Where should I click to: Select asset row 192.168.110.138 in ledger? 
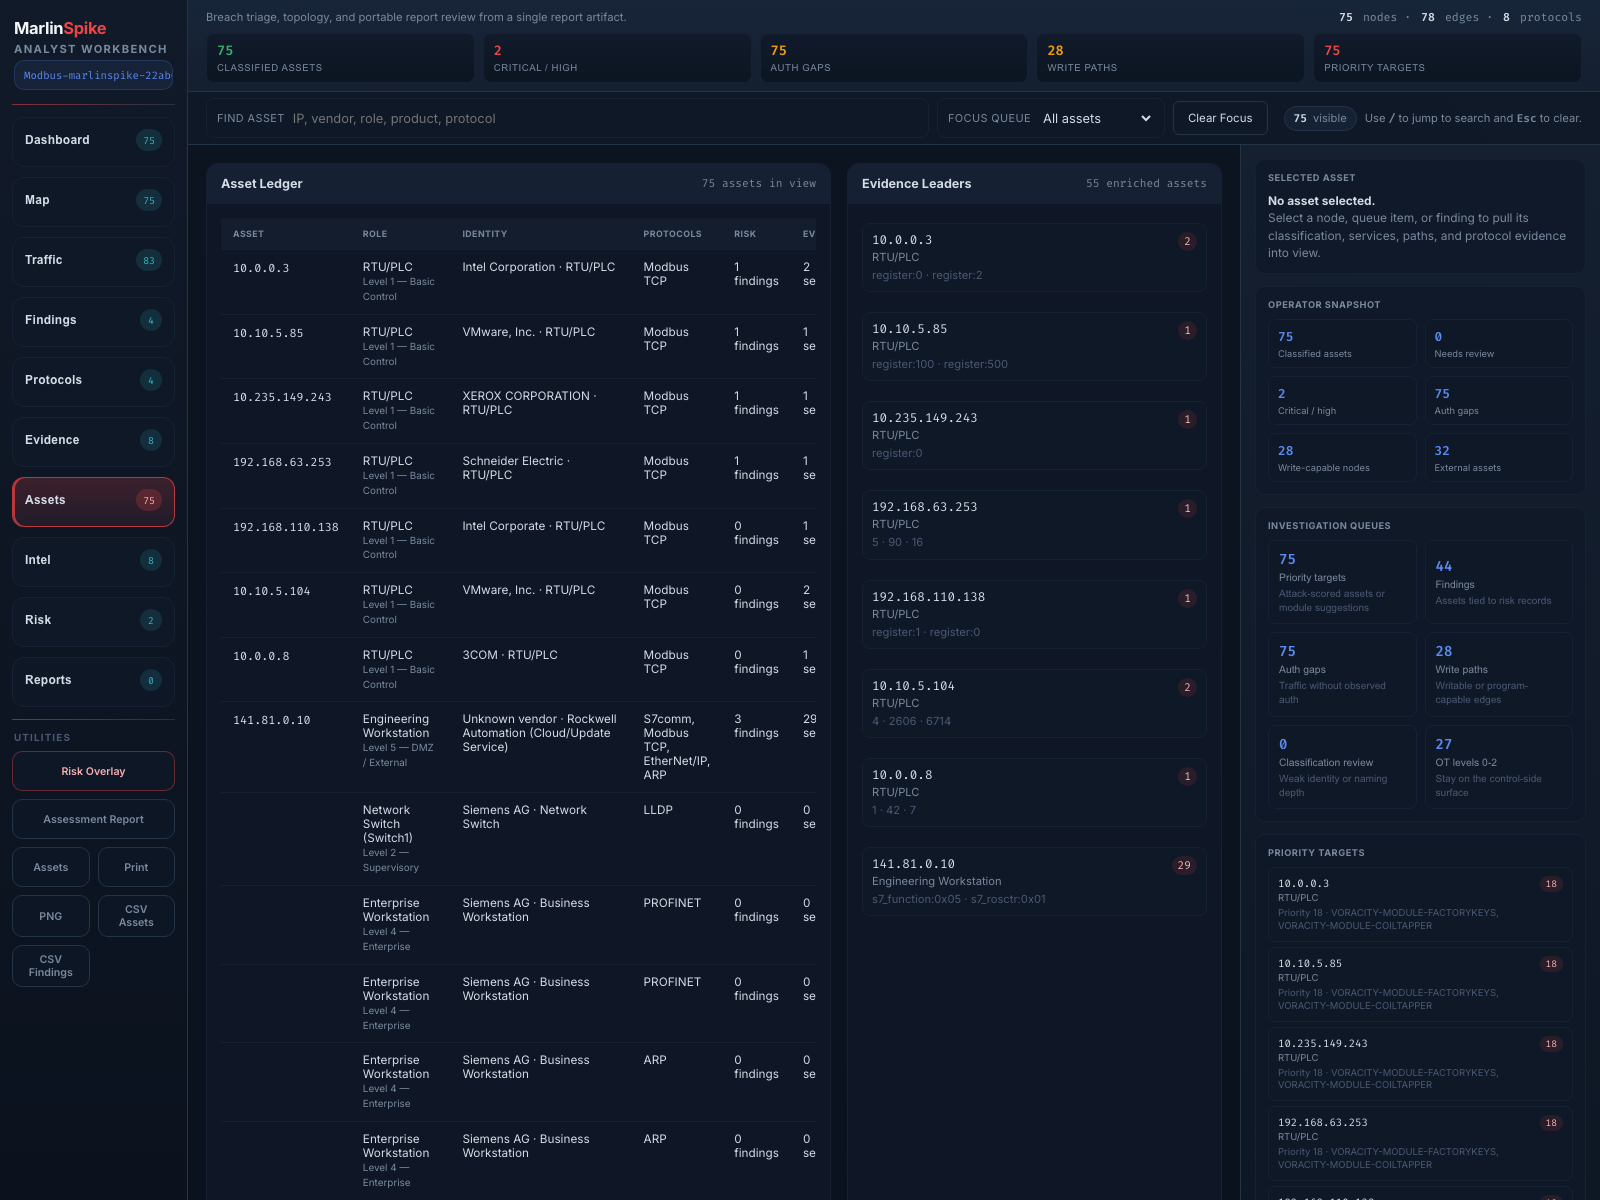(x=518, y=541)
